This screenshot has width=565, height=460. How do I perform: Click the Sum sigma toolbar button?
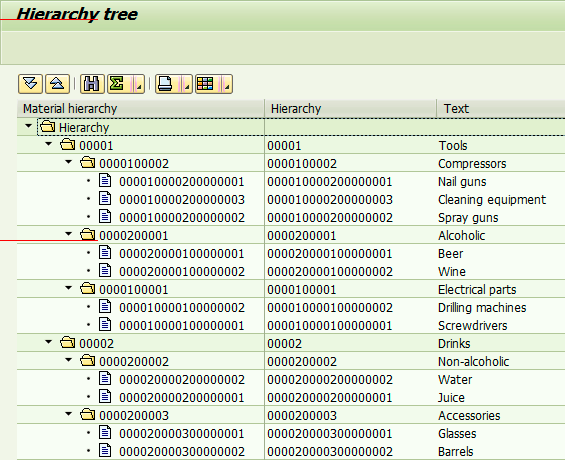[117, 84]
